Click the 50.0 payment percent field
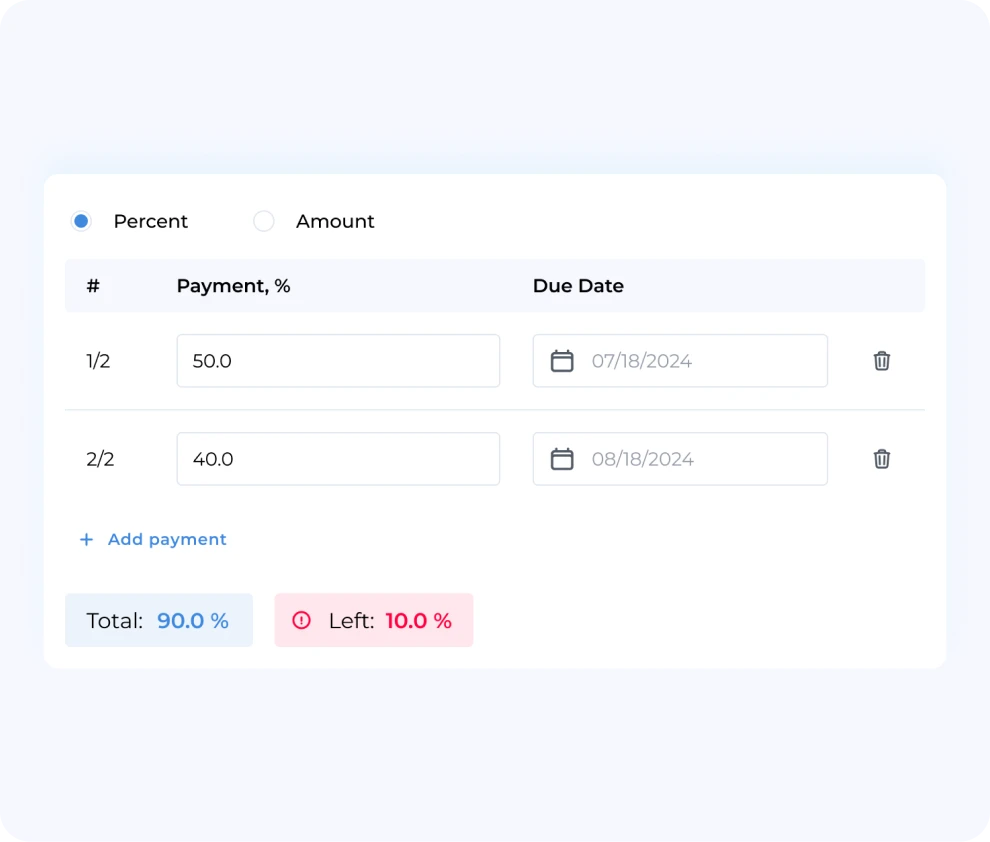The height and width of the screenshot is (842, 990). [x=338, y=361]
